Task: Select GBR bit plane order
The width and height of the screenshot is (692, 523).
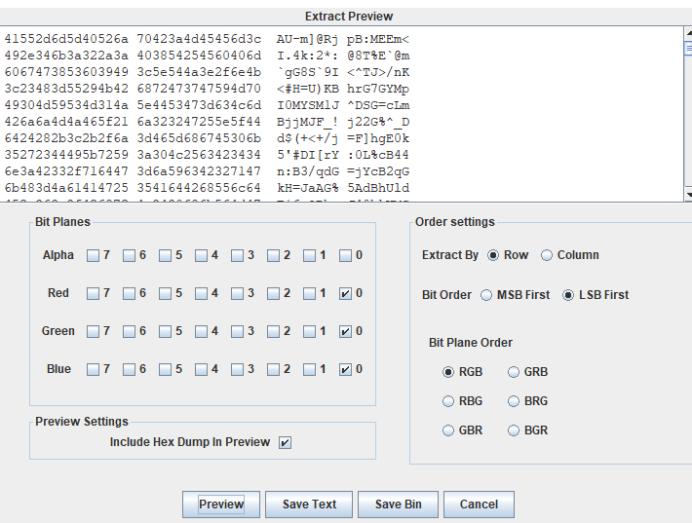Action: click(448, 430)
